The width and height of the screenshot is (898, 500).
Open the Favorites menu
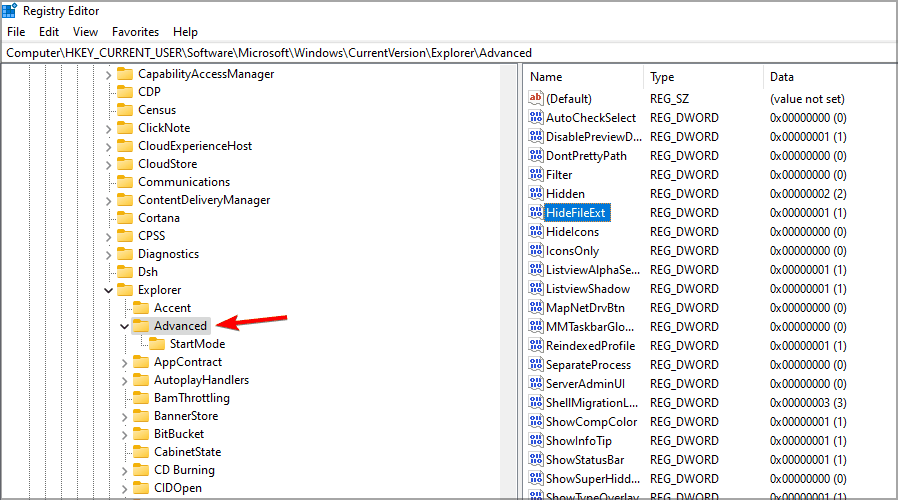click(x=135, y=32)
